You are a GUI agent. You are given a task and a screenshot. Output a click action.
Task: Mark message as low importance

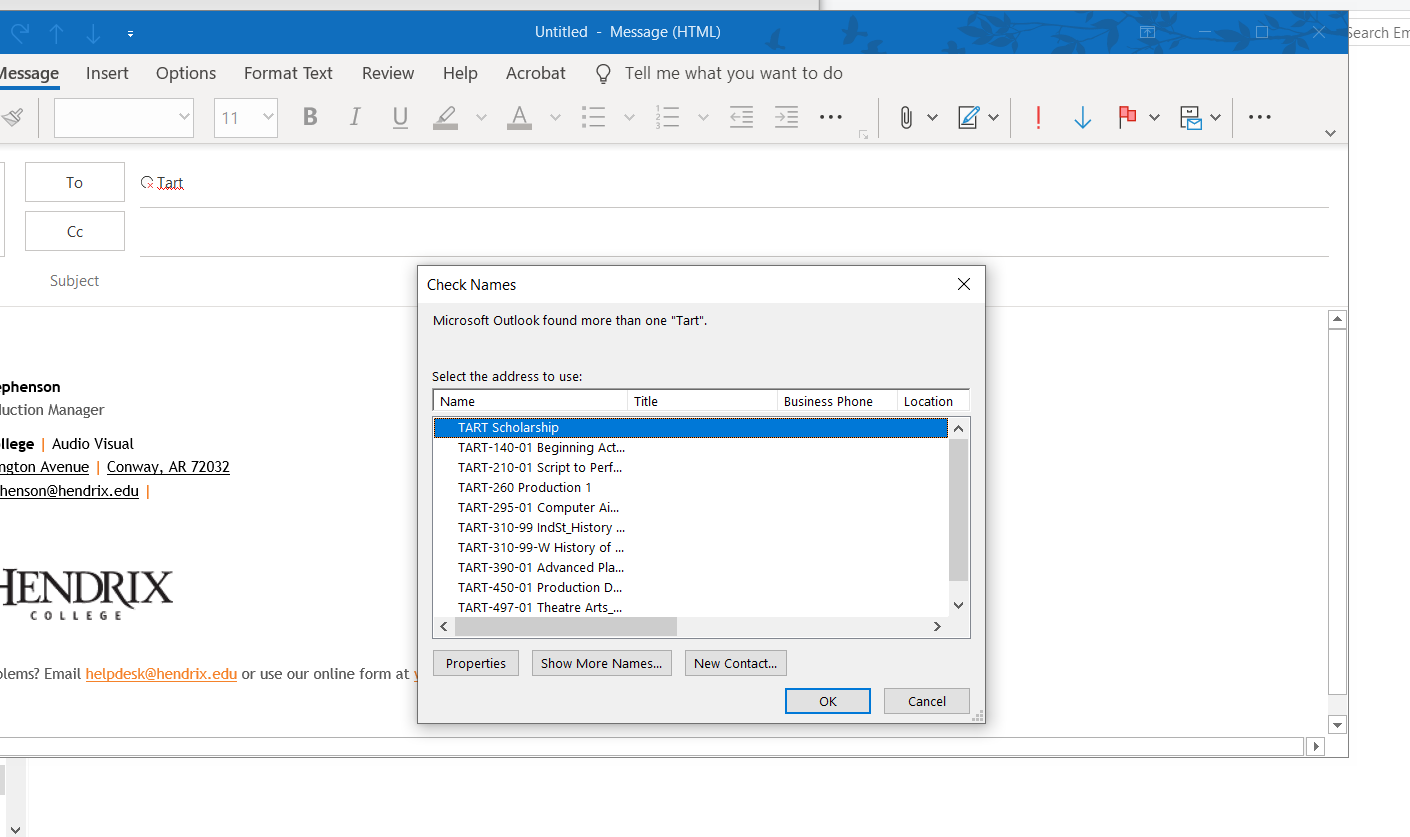click(1082, 118)
